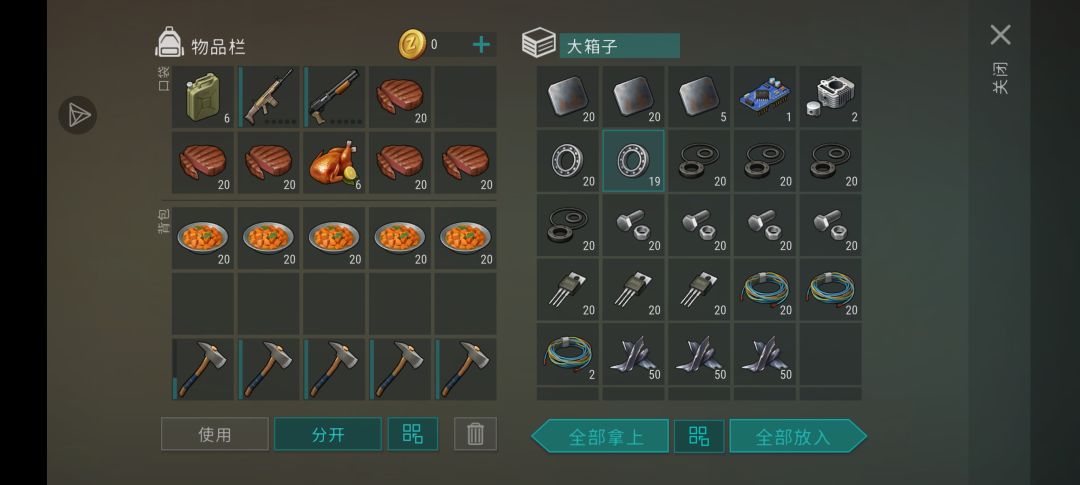Edit the 大箱子 chest name field
Viewport: 1080px width, 485px height.
coord(619,46)
